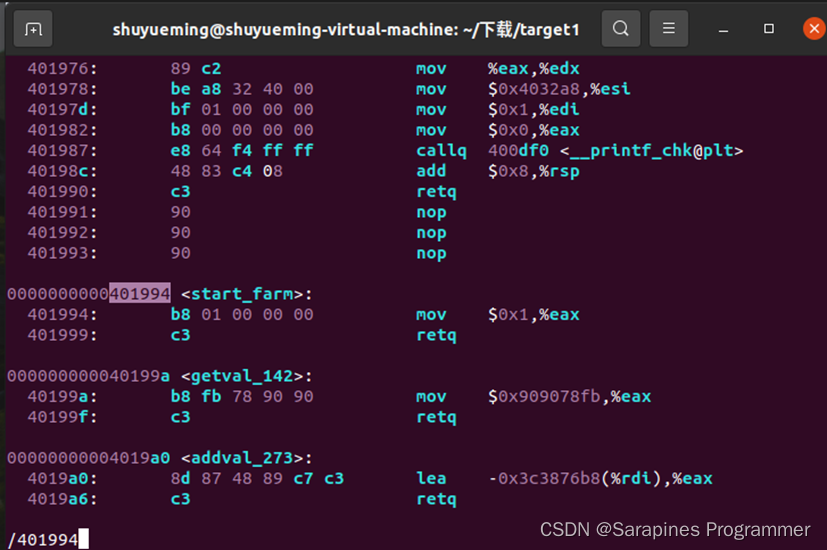The width and height of the screenshot is (827, 550).
Task: Click address 401990:
Action: [63, 191]
